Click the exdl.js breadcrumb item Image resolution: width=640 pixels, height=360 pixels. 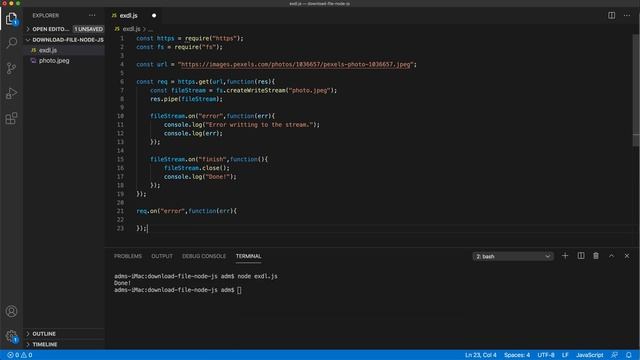pos(131,29)
